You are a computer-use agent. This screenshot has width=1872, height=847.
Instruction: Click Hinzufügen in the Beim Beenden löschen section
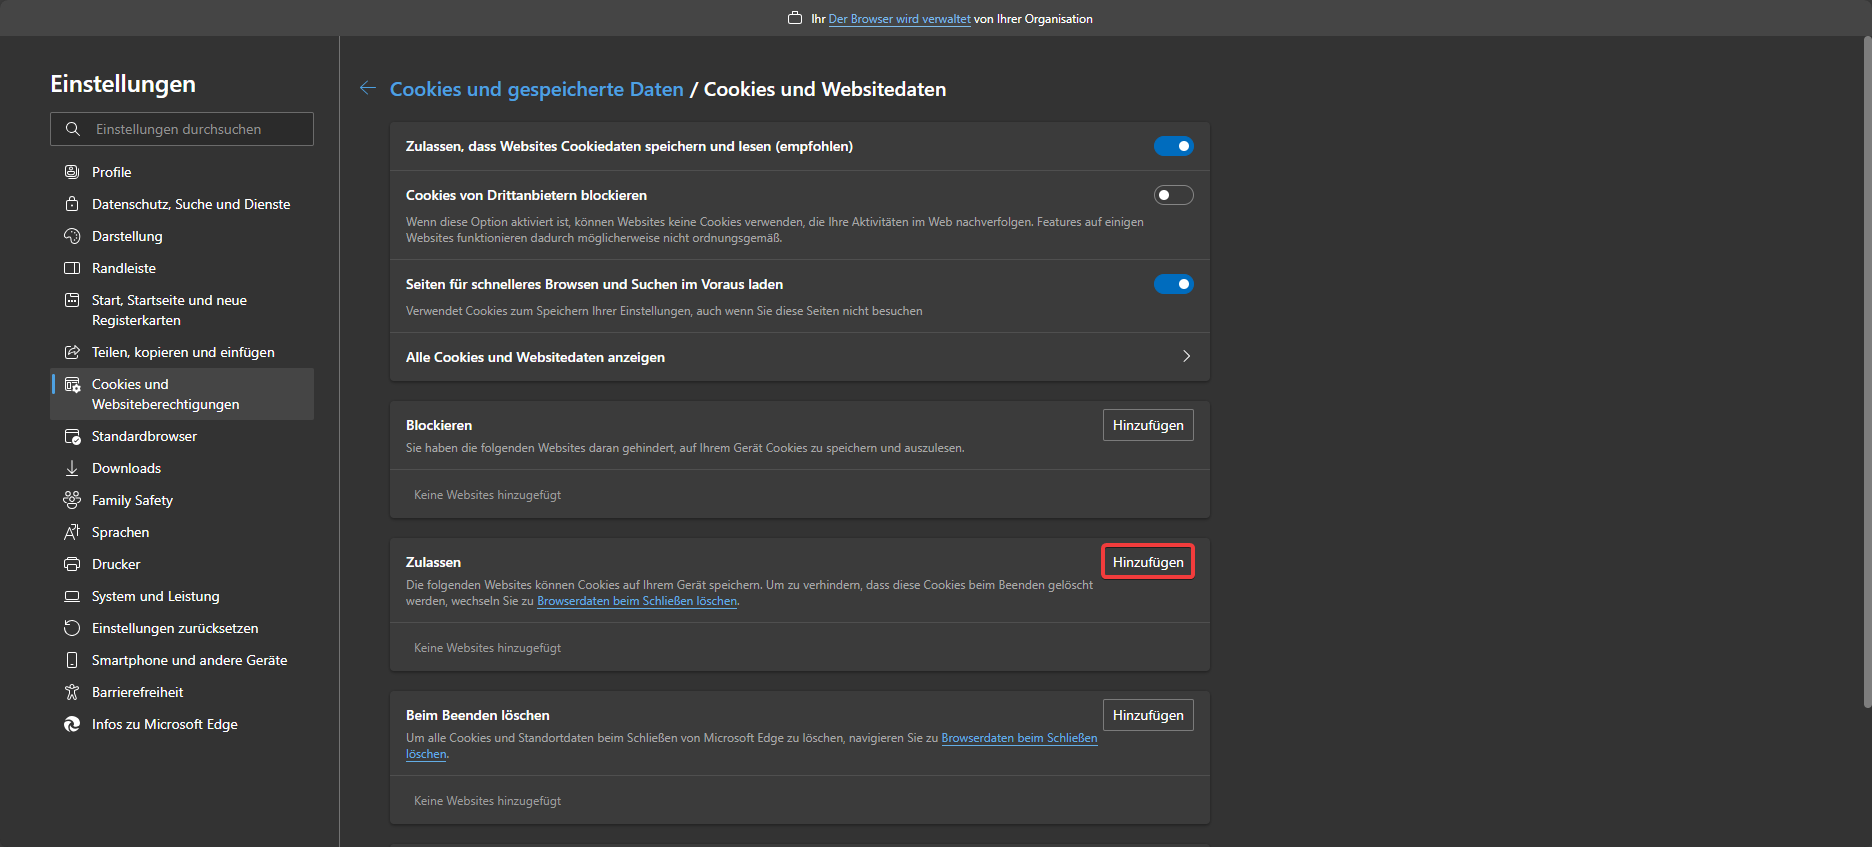1147,715
